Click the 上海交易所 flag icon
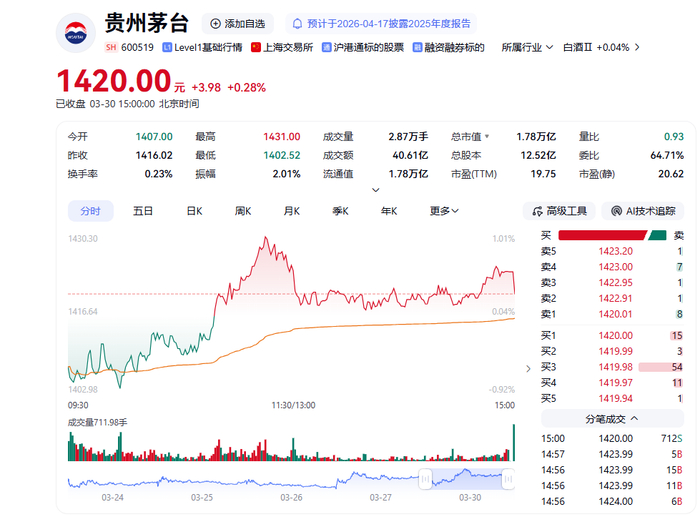 pyautogui.click(x=256, y=47)
